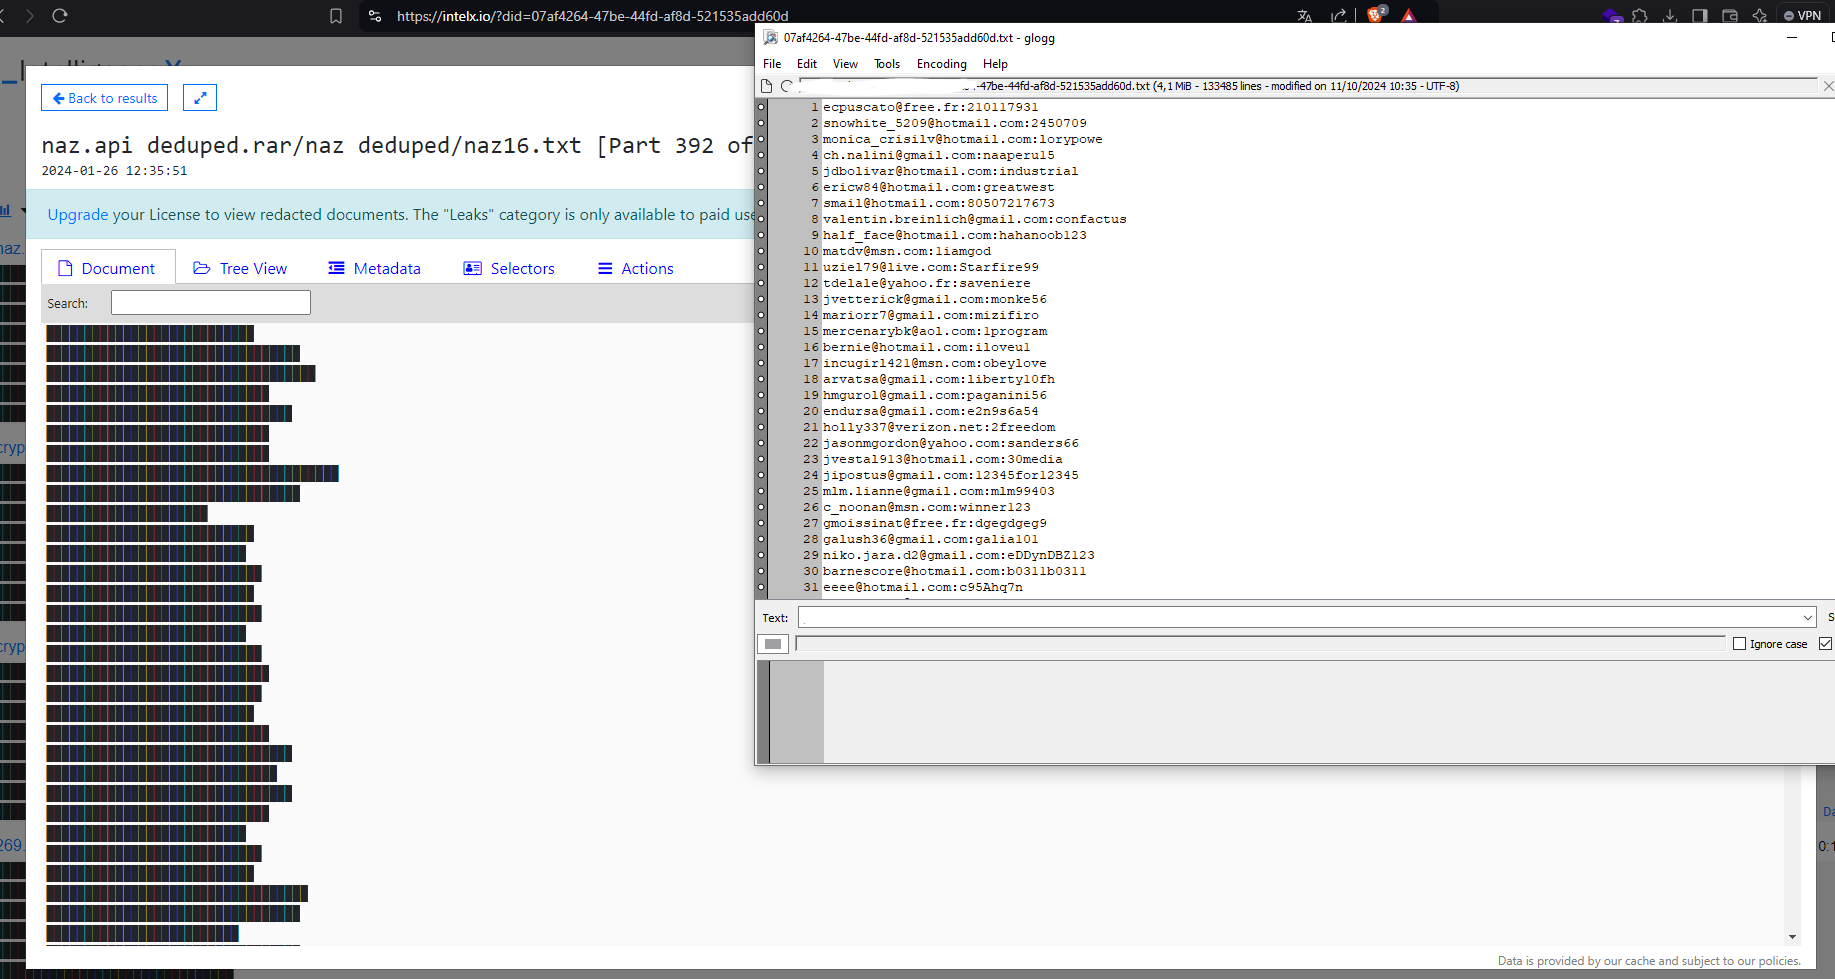Toggle glogg search results visibility button

[x=772, y=644]
